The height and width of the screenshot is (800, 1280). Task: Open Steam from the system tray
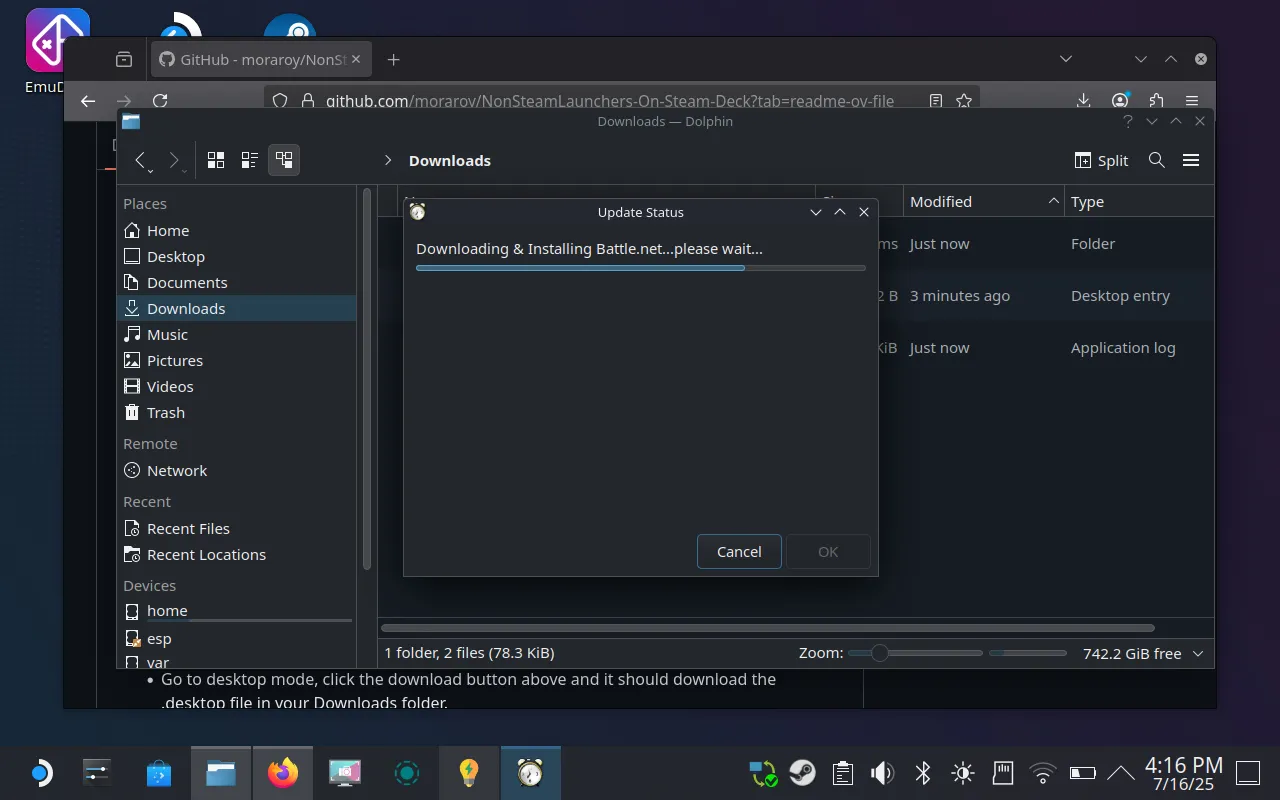(x=803, y=772)
